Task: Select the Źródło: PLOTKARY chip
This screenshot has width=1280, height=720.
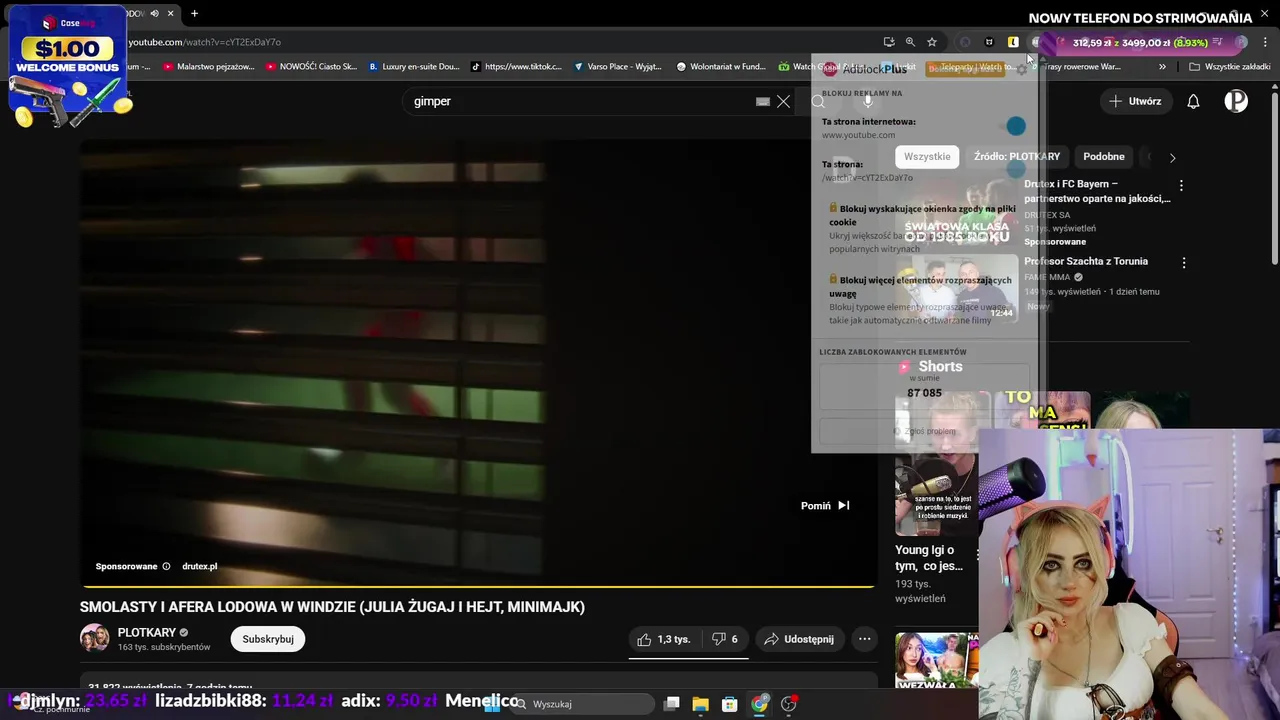Action: click(x=1017, y=157)
